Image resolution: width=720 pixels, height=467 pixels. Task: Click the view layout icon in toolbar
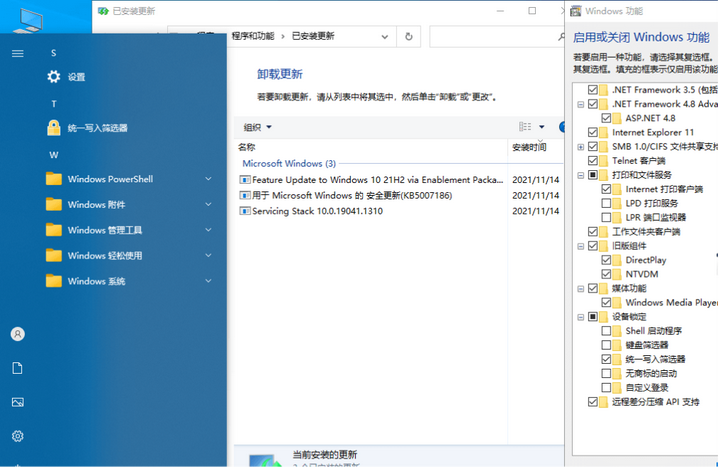(x=525, y=127)
